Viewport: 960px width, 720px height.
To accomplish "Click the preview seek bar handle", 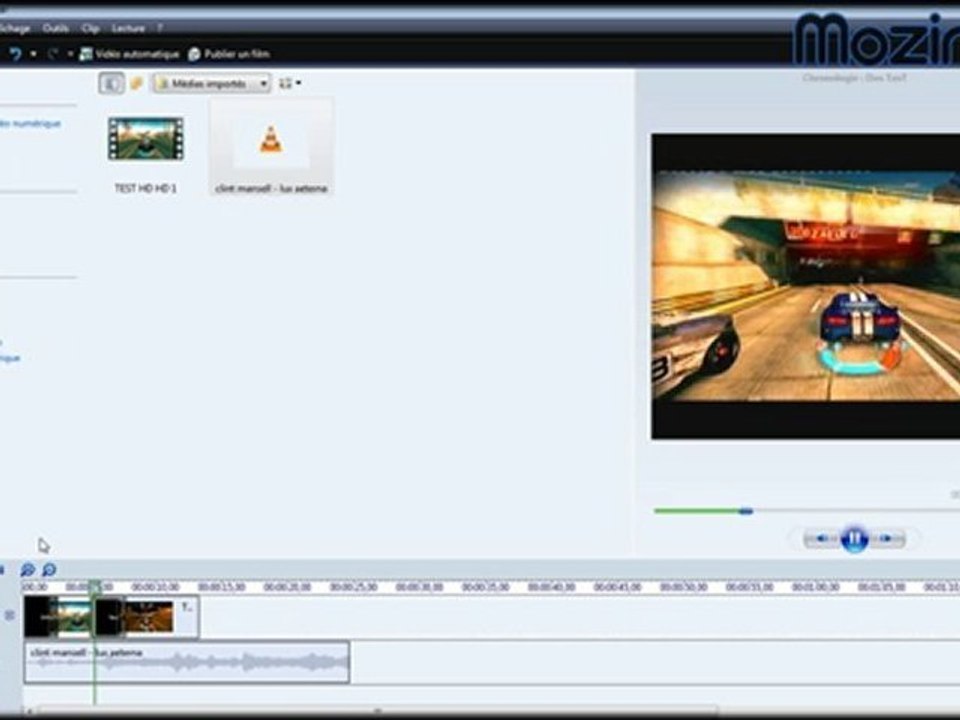I will tap(745, 511).
